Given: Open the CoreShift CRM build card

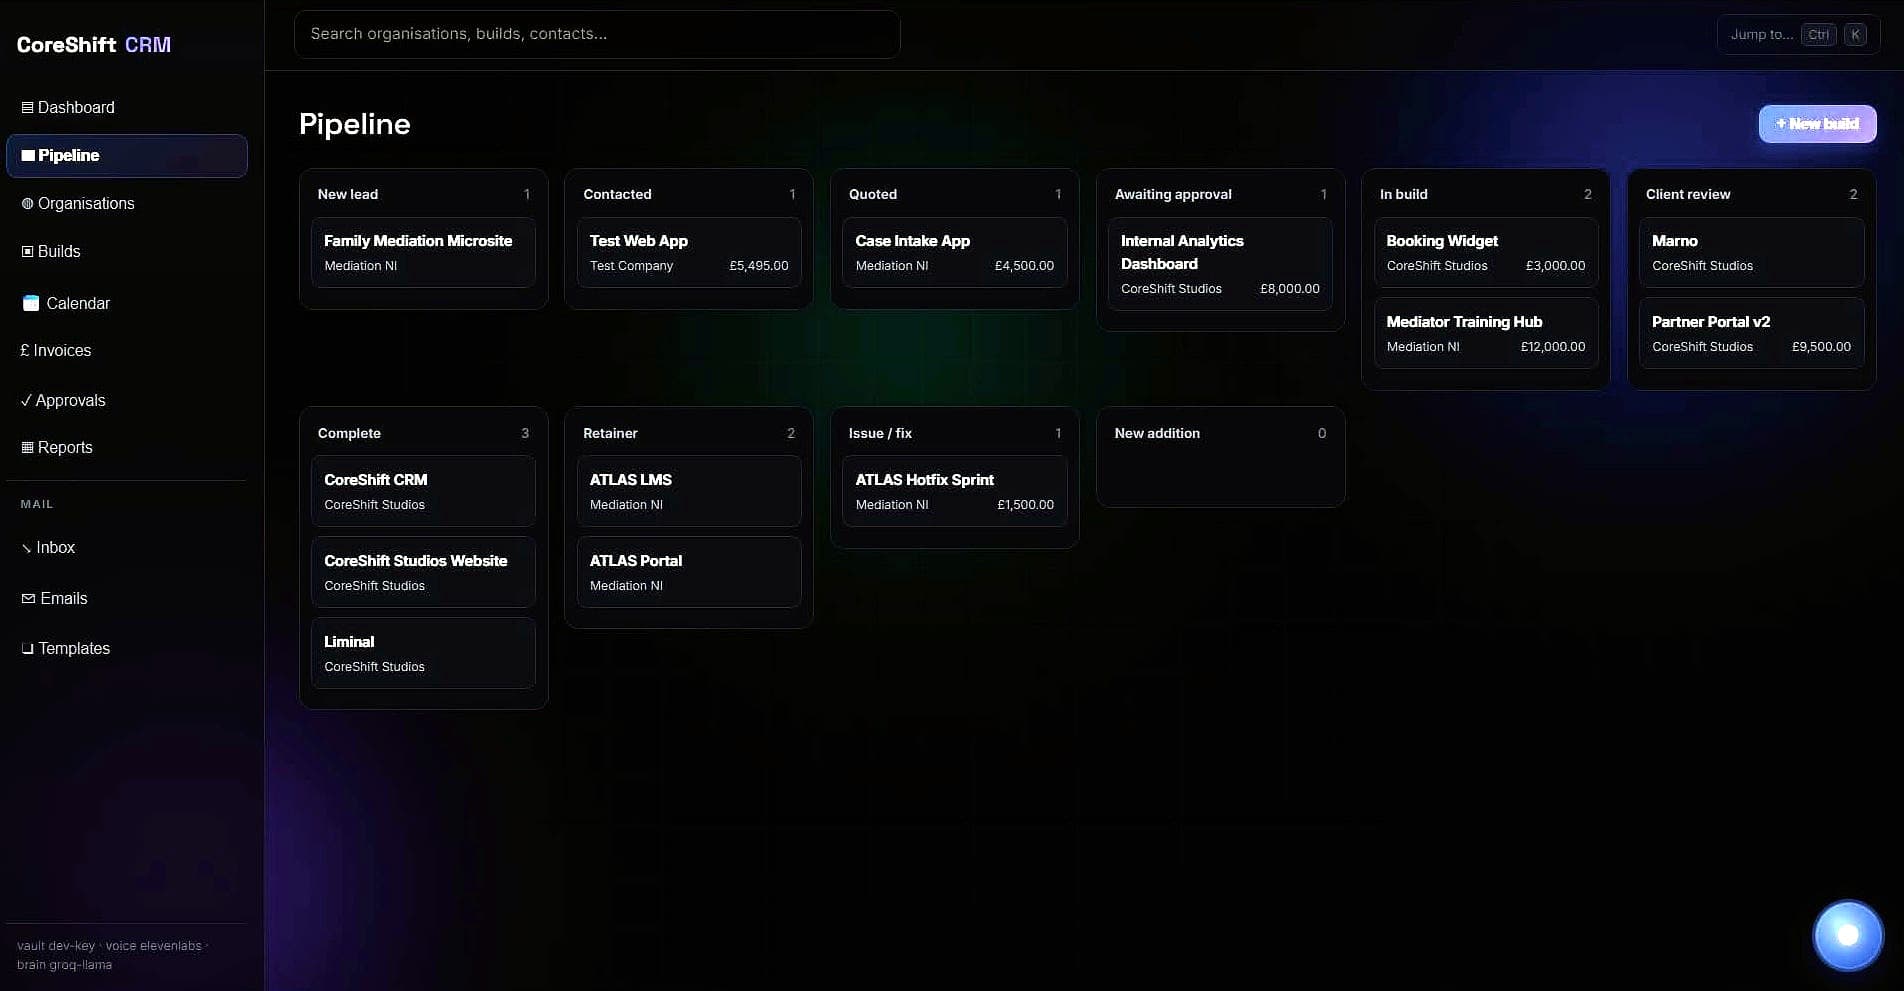Looking at the screenshot, I should coord(423,492).
